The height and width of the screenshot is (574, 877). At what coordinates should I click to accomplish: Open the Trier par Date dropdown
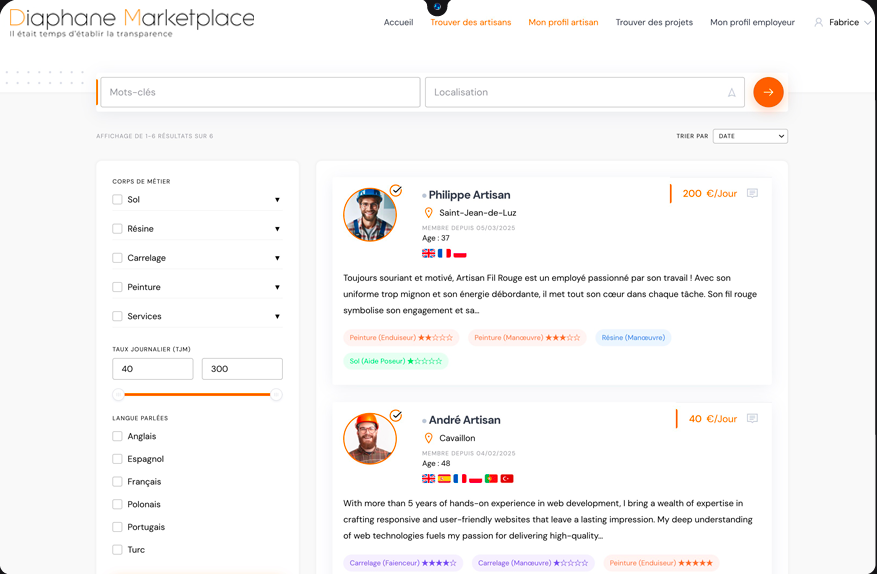750,136
